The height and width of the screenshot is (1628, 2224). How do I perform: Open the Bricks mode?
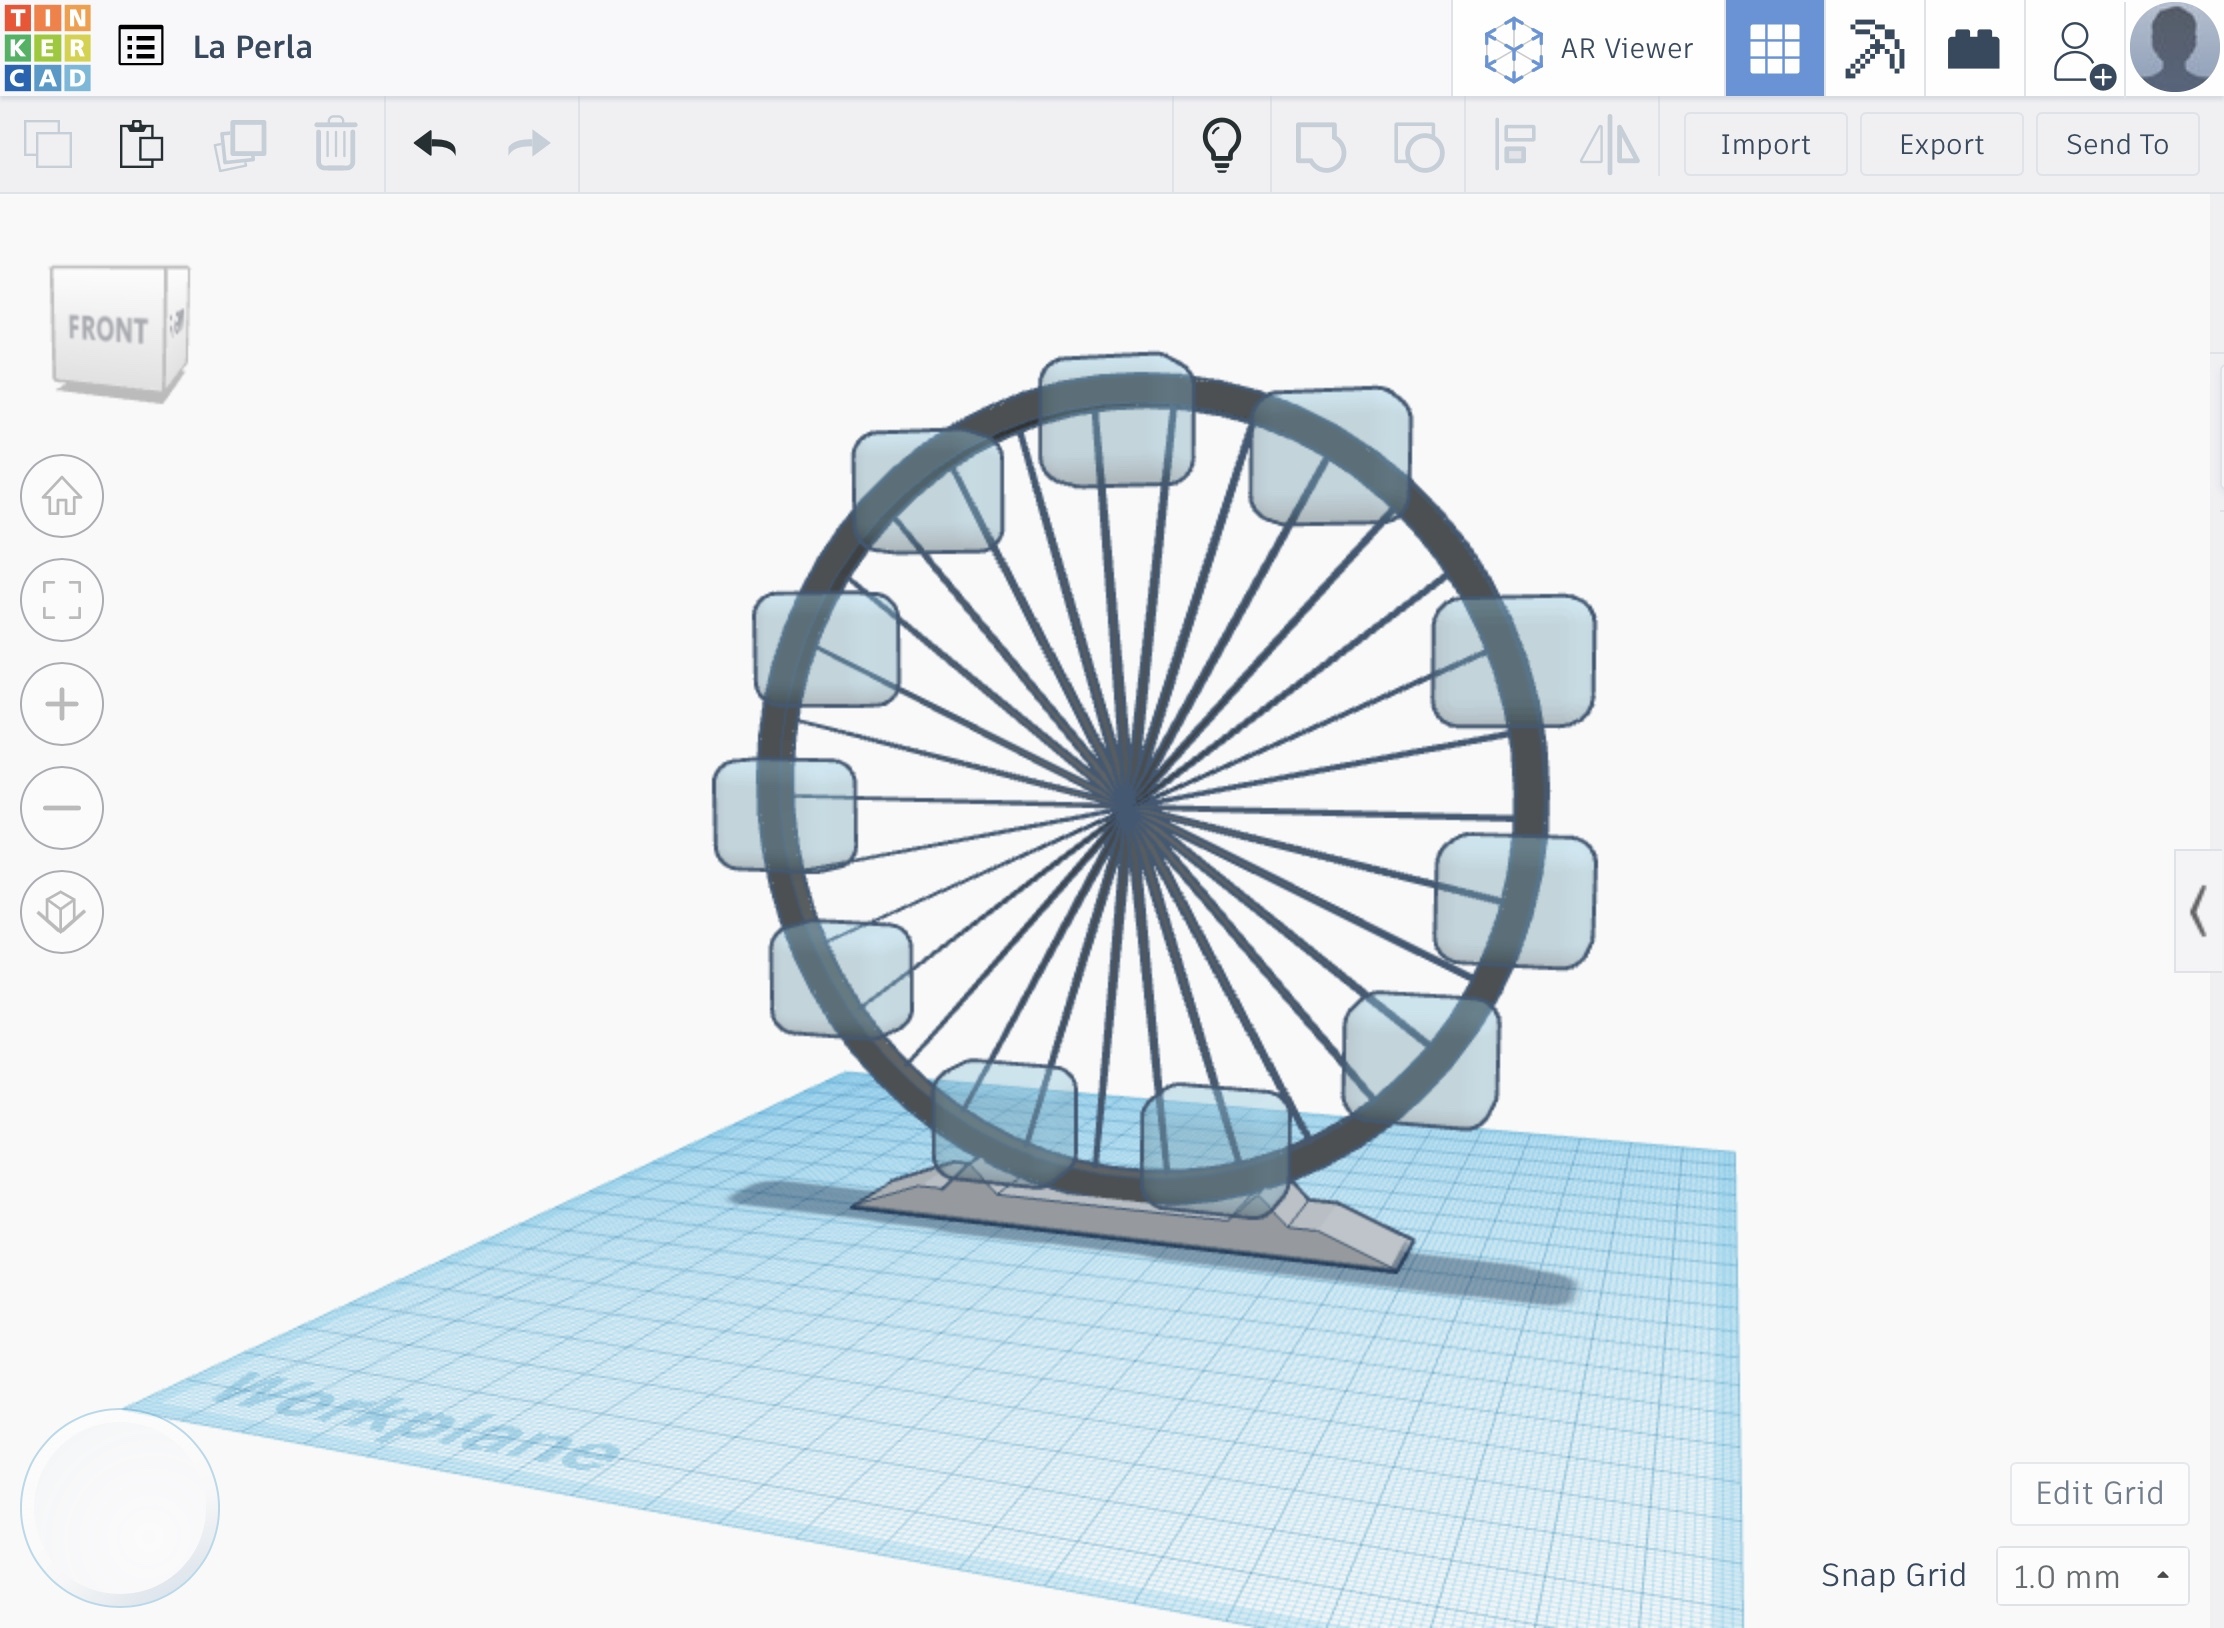[1974, 48]
